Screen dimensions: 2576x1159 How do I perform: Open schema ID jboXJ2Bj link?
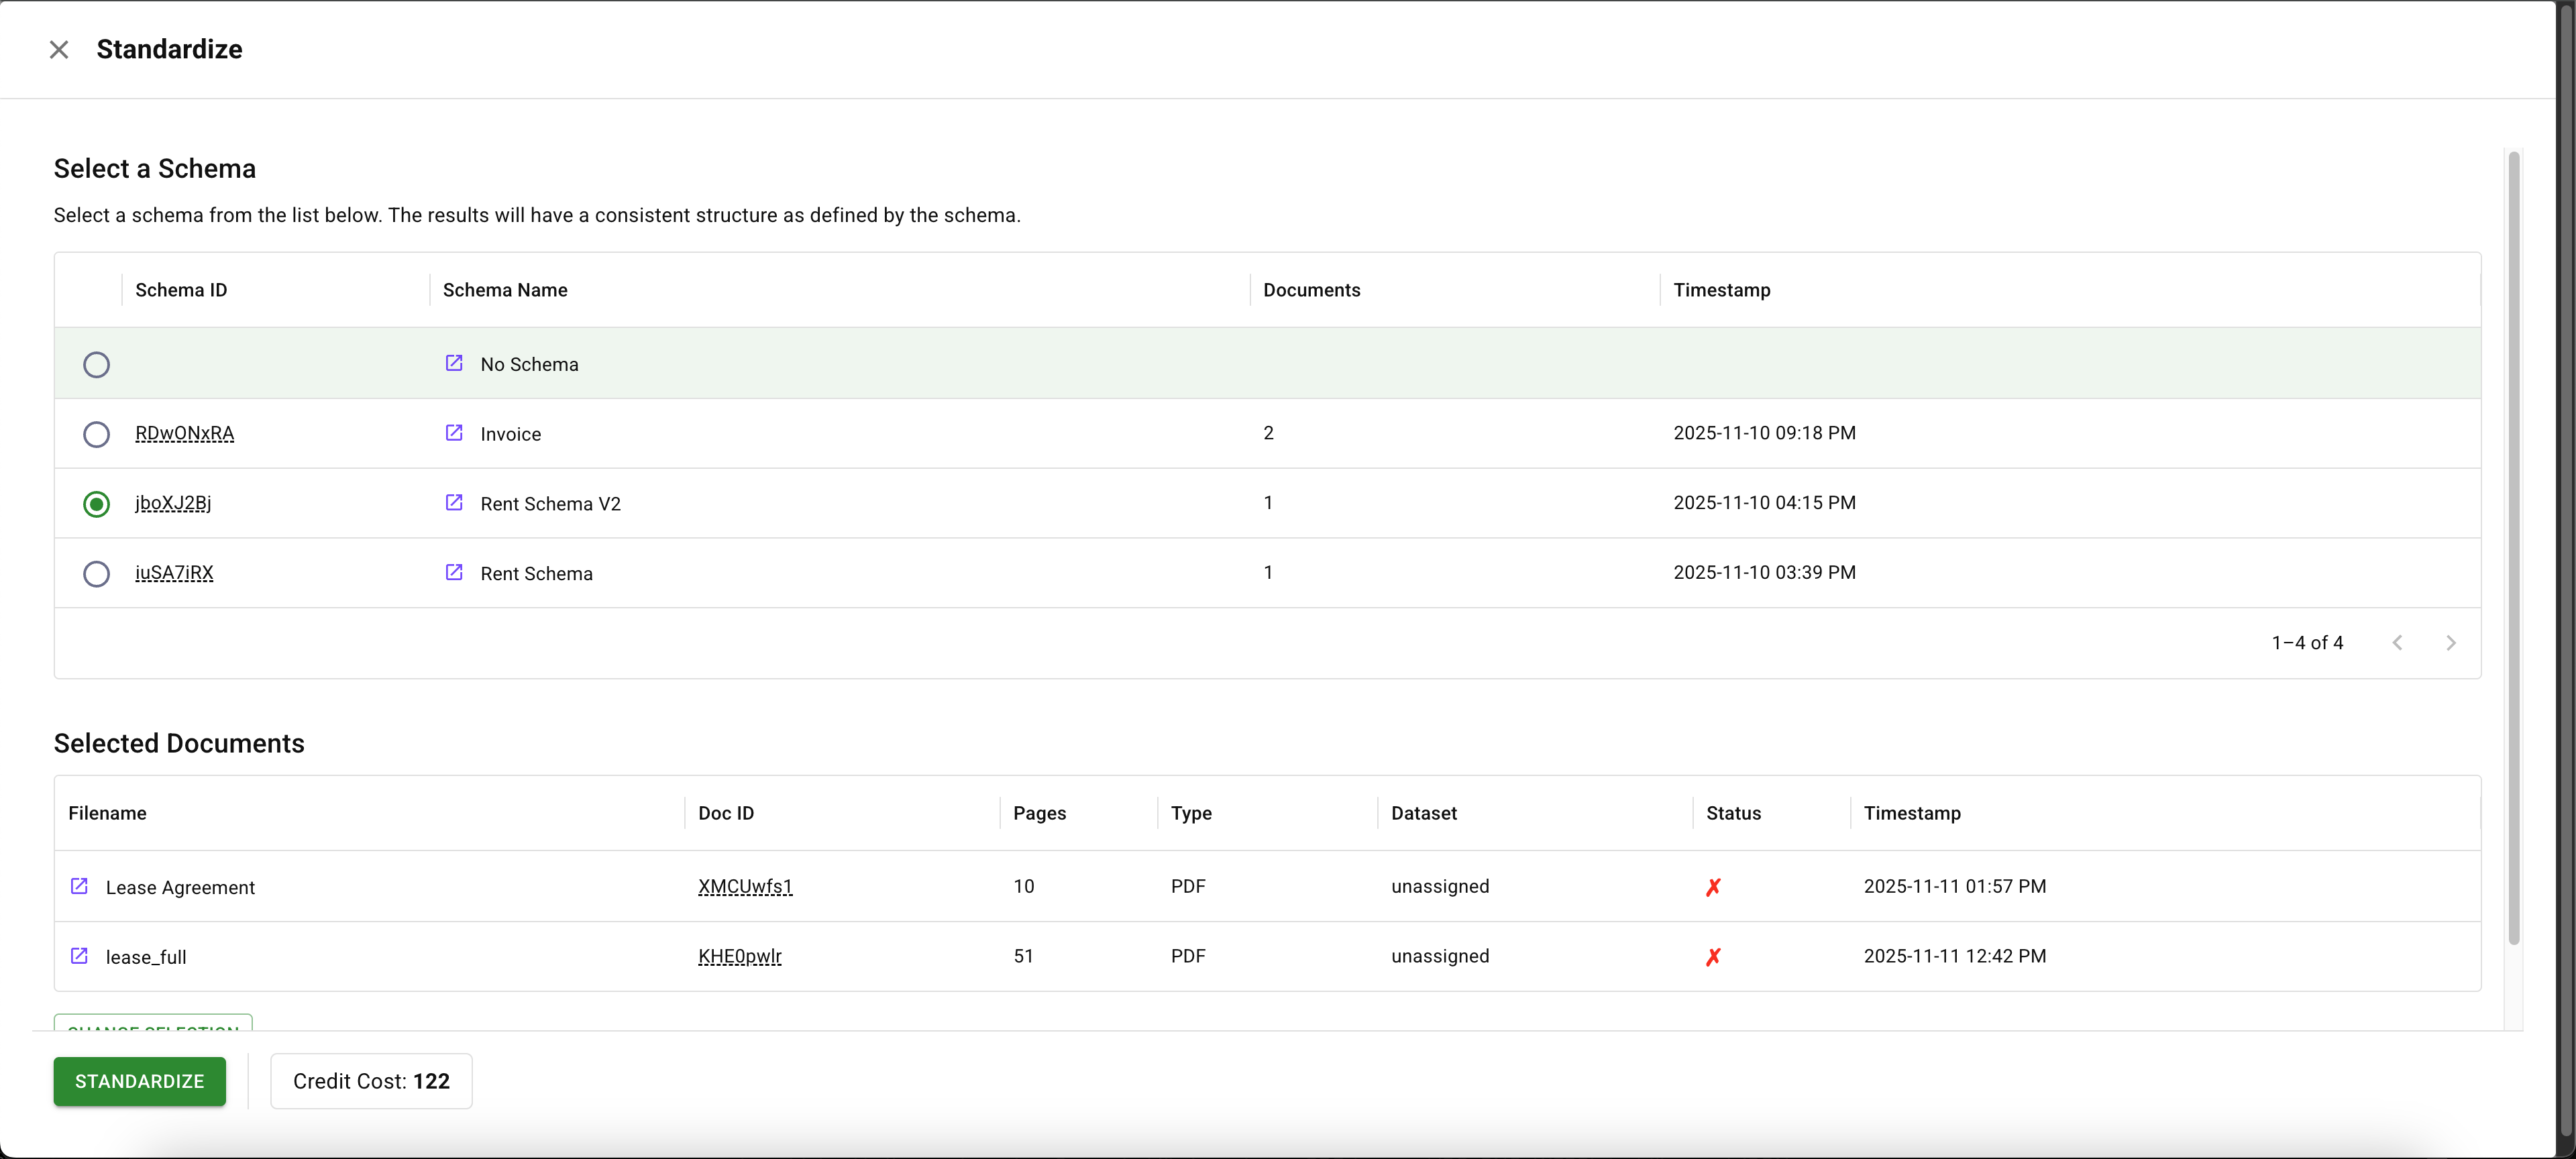(x=173, y=503)
